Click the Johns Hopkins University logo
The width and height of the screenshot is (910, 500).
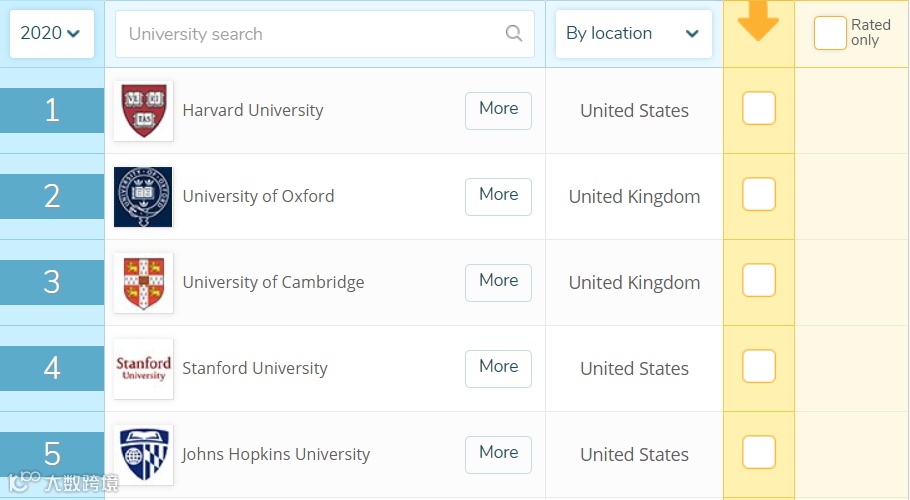143,455
